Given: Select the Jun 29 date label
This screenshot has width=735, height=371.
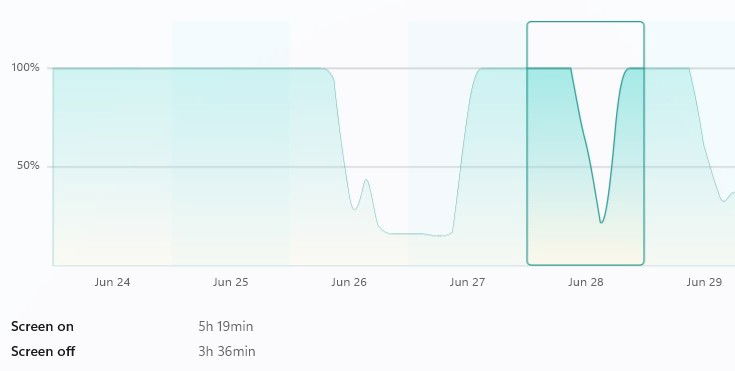Looking at the screenshot, I should click(x=704, y=282).
